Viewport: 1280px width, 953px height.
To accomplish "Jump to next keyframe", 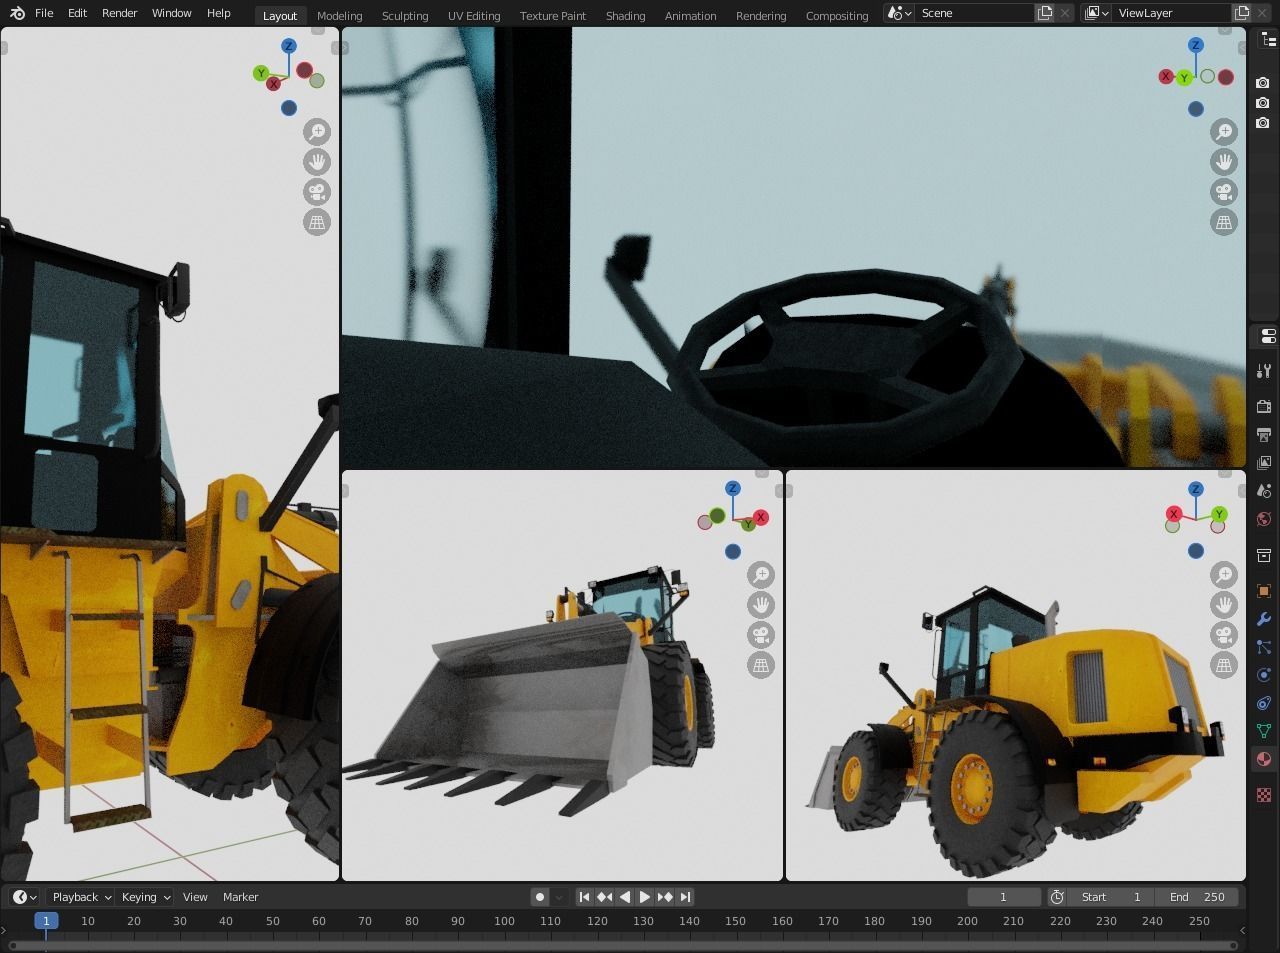I will click(665, 897).
